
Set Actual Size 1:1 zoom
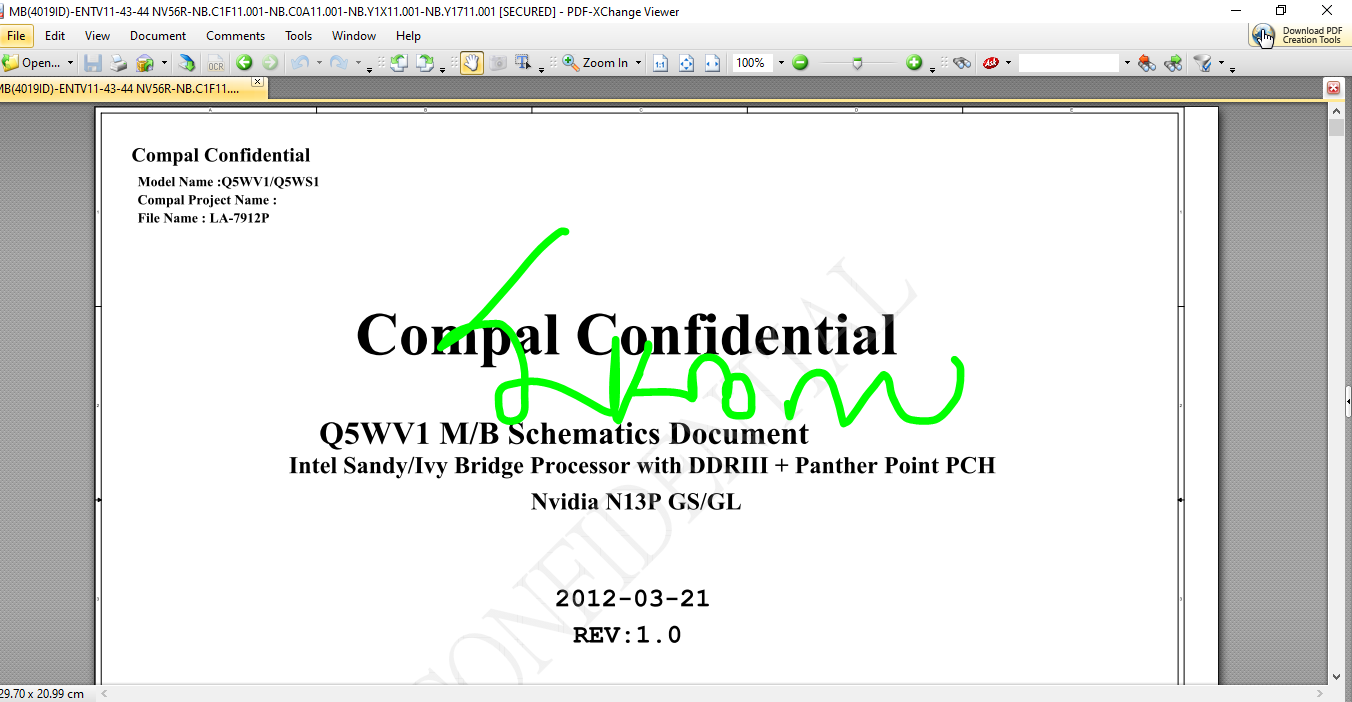(661, 63)
